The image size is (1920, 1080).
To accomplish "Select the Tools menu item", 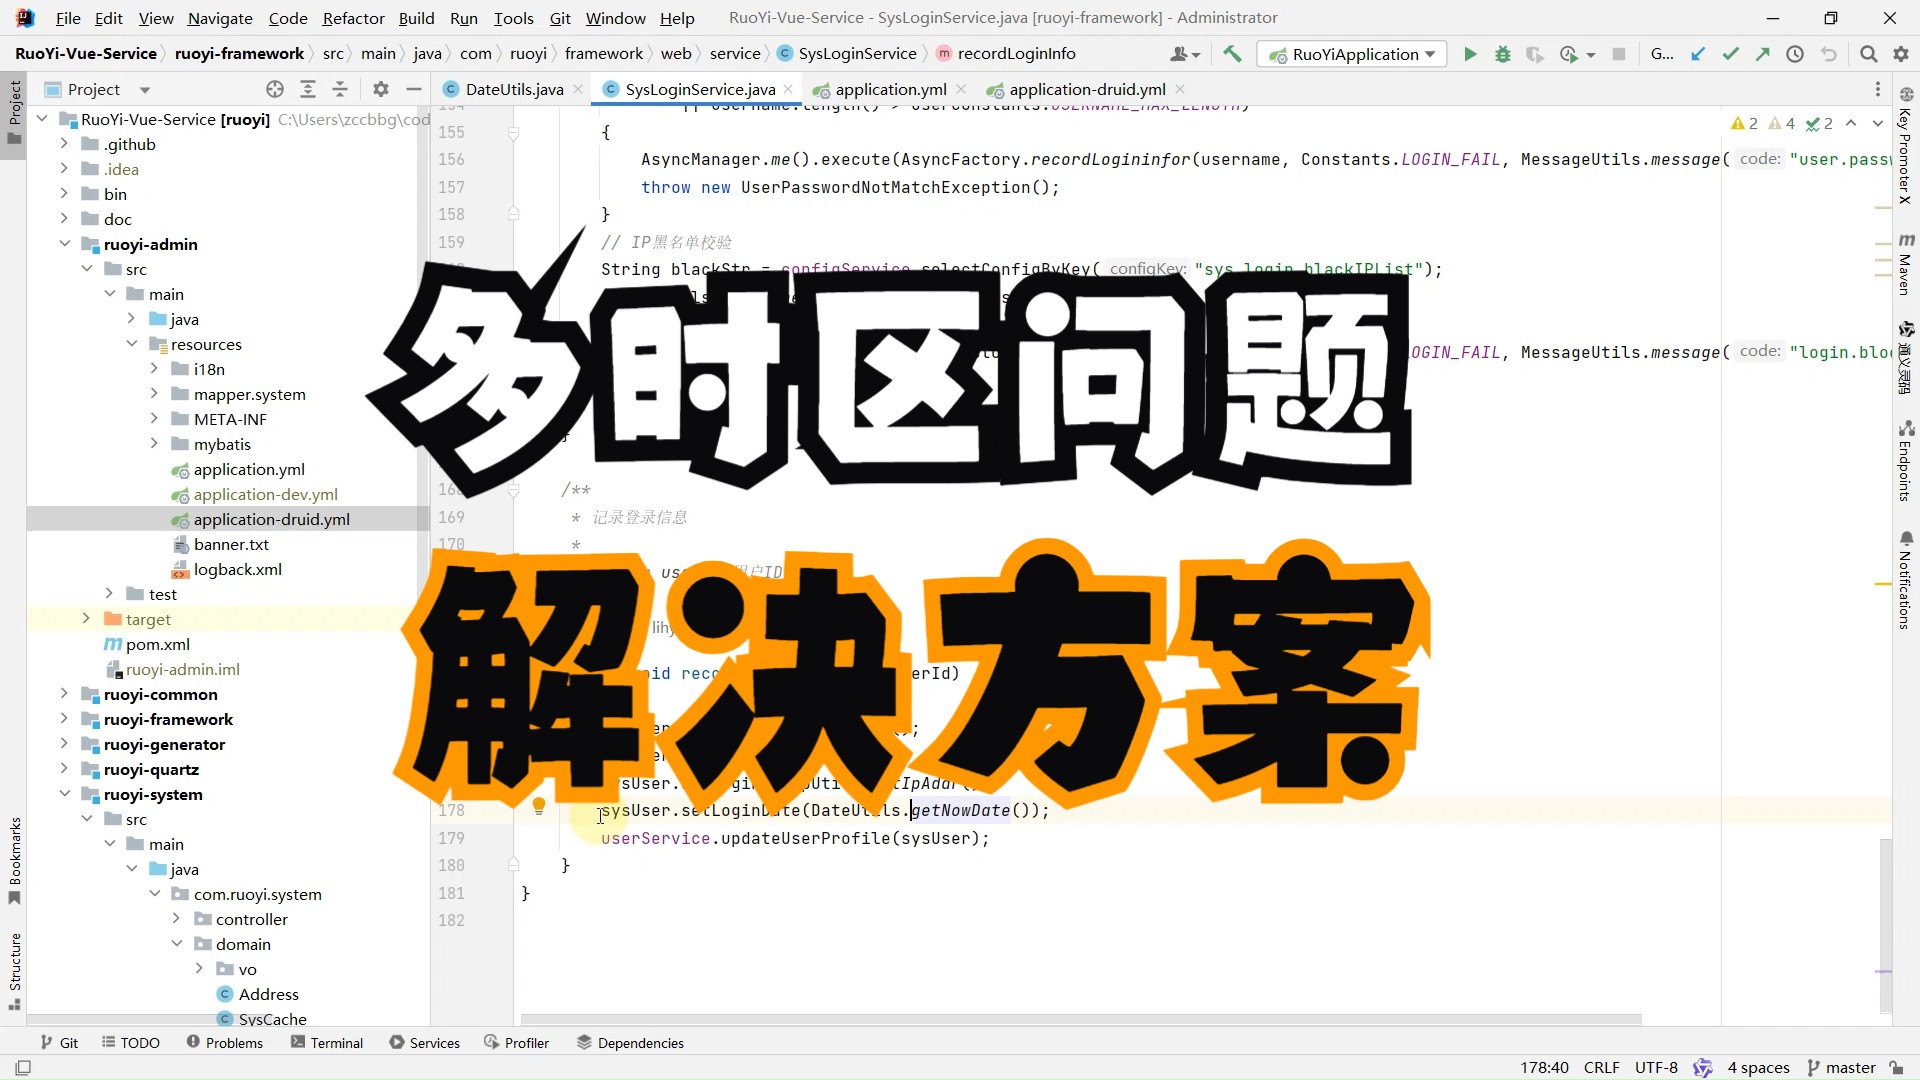I will [513, 18].
